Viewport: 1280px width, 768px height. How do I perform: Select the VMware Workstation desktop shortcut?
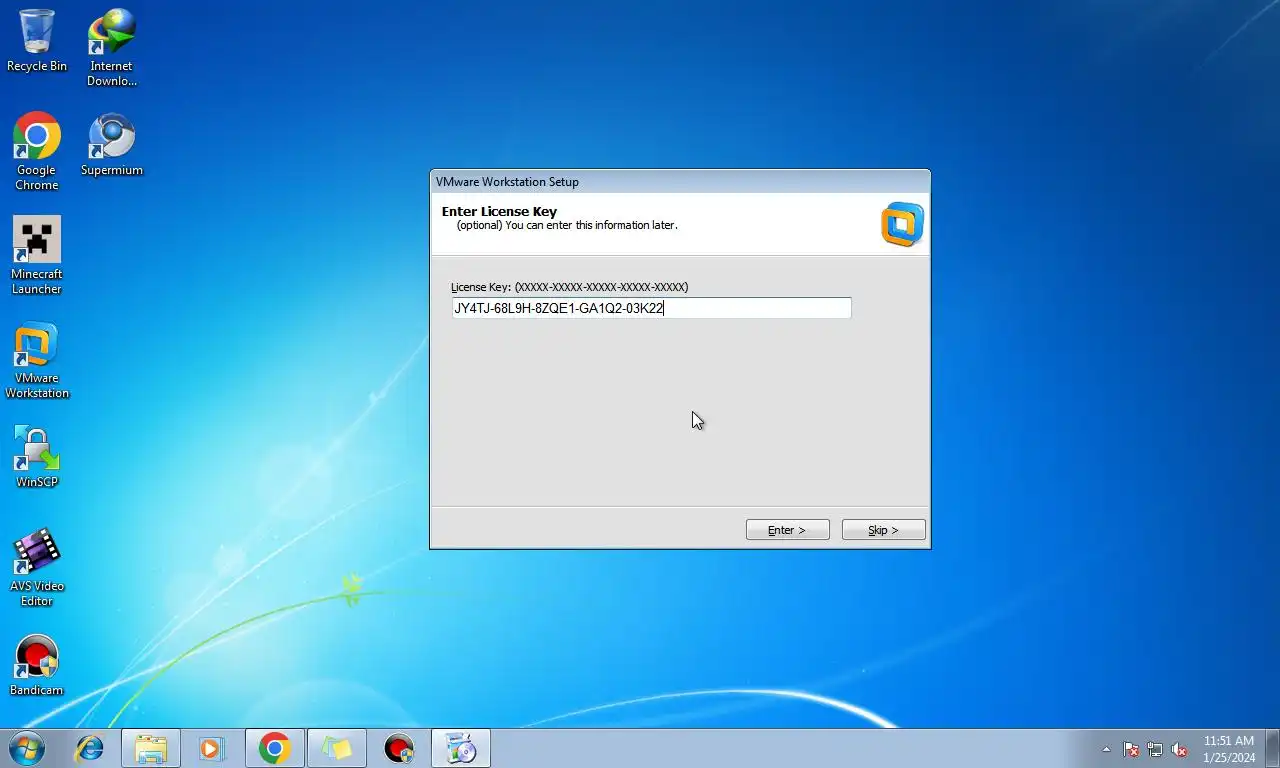37,360
